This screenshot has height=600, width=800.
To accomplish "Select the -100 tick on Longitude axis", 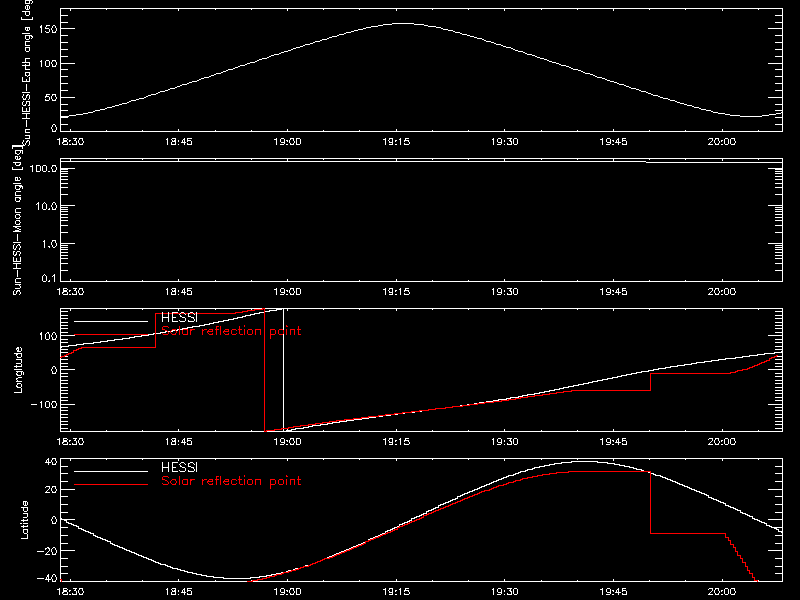I will [44, 404].
